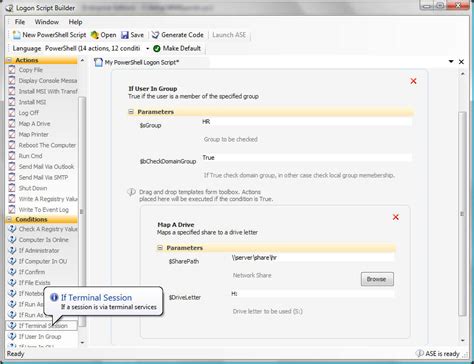This screenshot has height=364, width=474.
Task: Select the If File Exists condition
Action: coord(34,283)
